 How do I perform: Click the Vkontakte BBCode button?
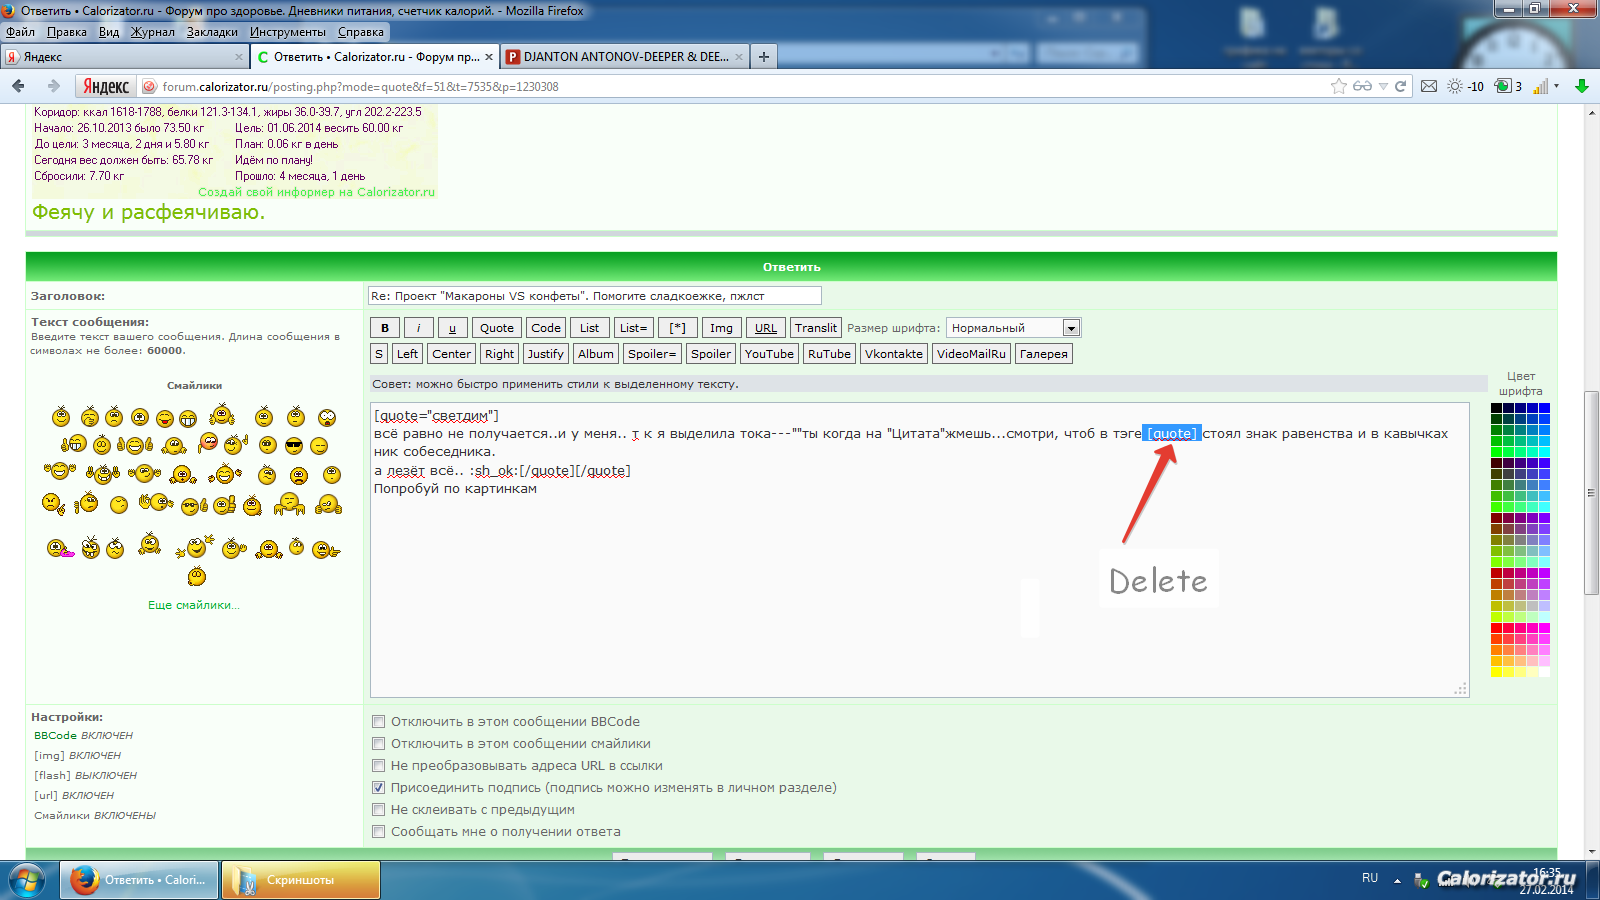point(894,354)
